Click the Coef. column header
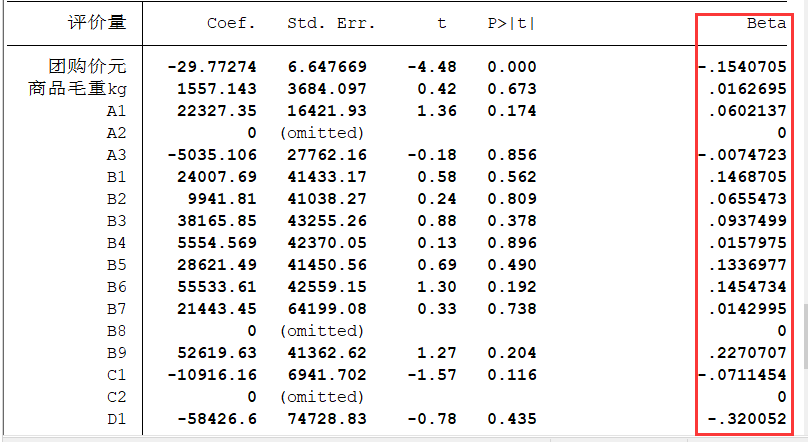This screenshot has height=442, width=808. (231, 24)
